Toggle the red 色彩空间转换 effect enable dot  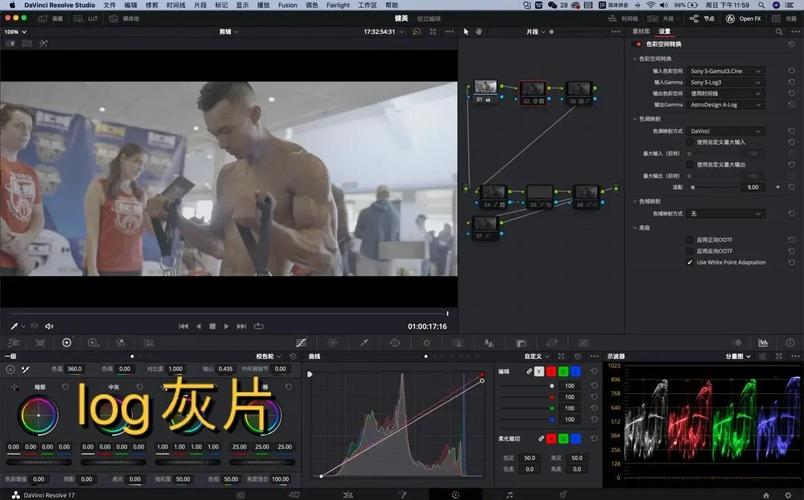638,44
